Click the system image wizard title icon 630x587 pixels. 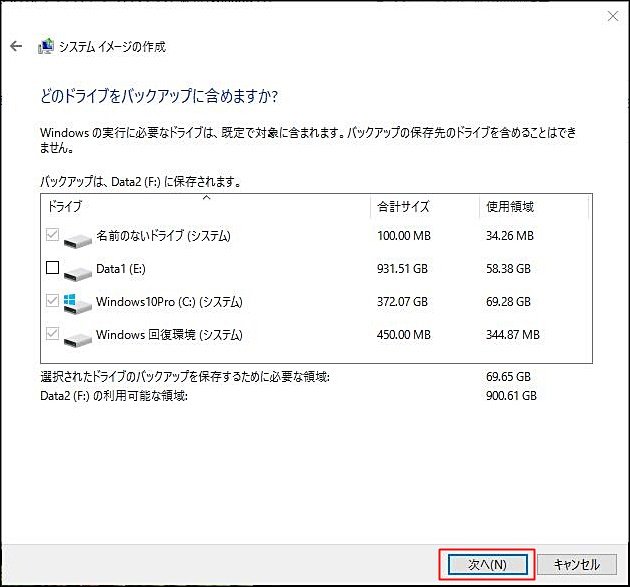[46, 46]
